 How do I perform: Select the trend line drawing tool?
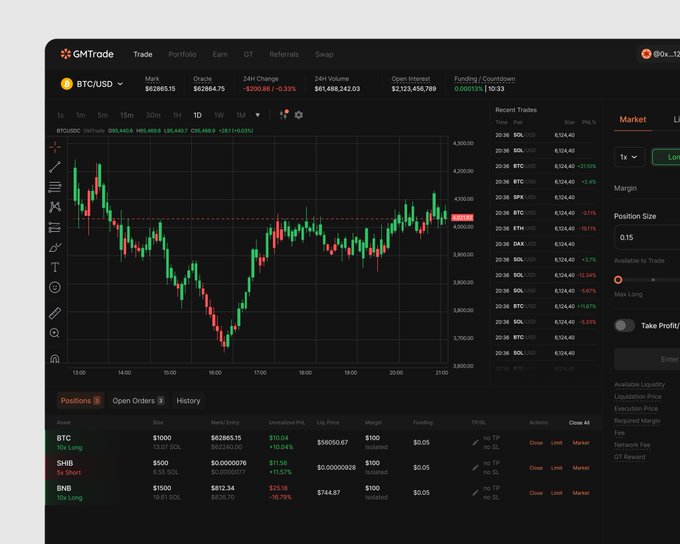[x=55, y=167]
